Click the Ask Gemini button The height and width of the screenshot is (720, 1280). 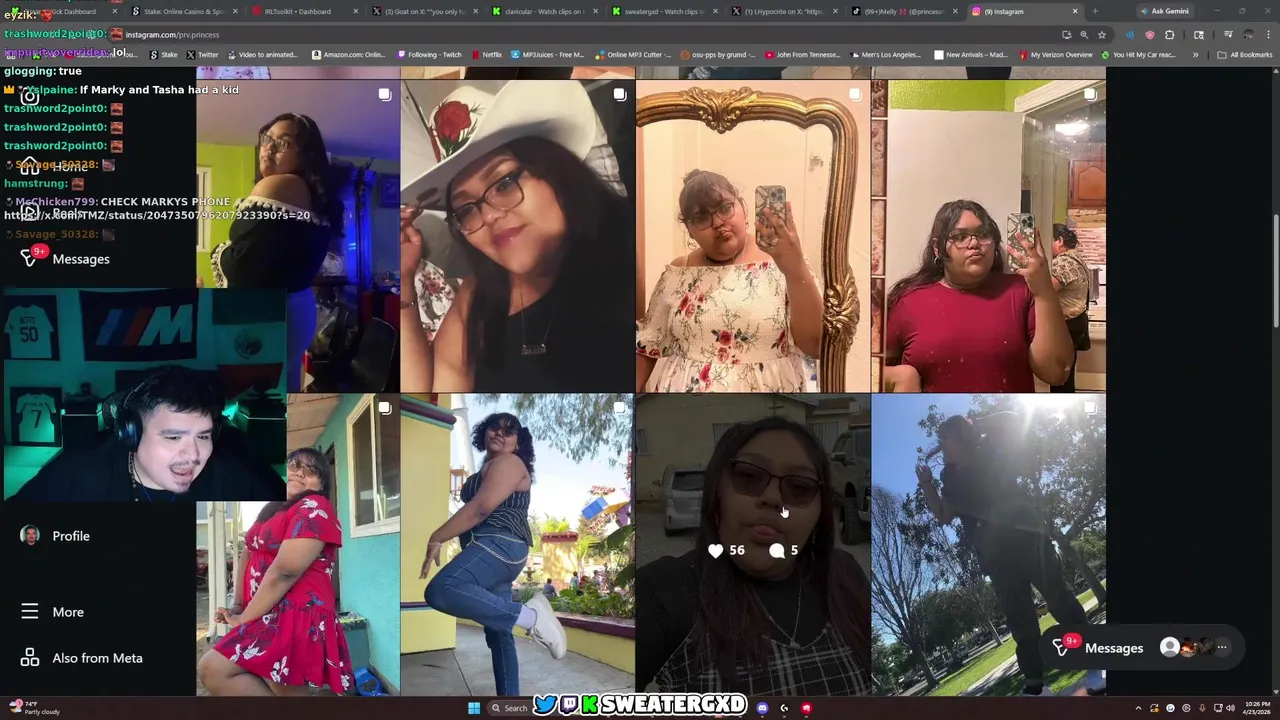pyautogui.click(x=1166, y=11)
